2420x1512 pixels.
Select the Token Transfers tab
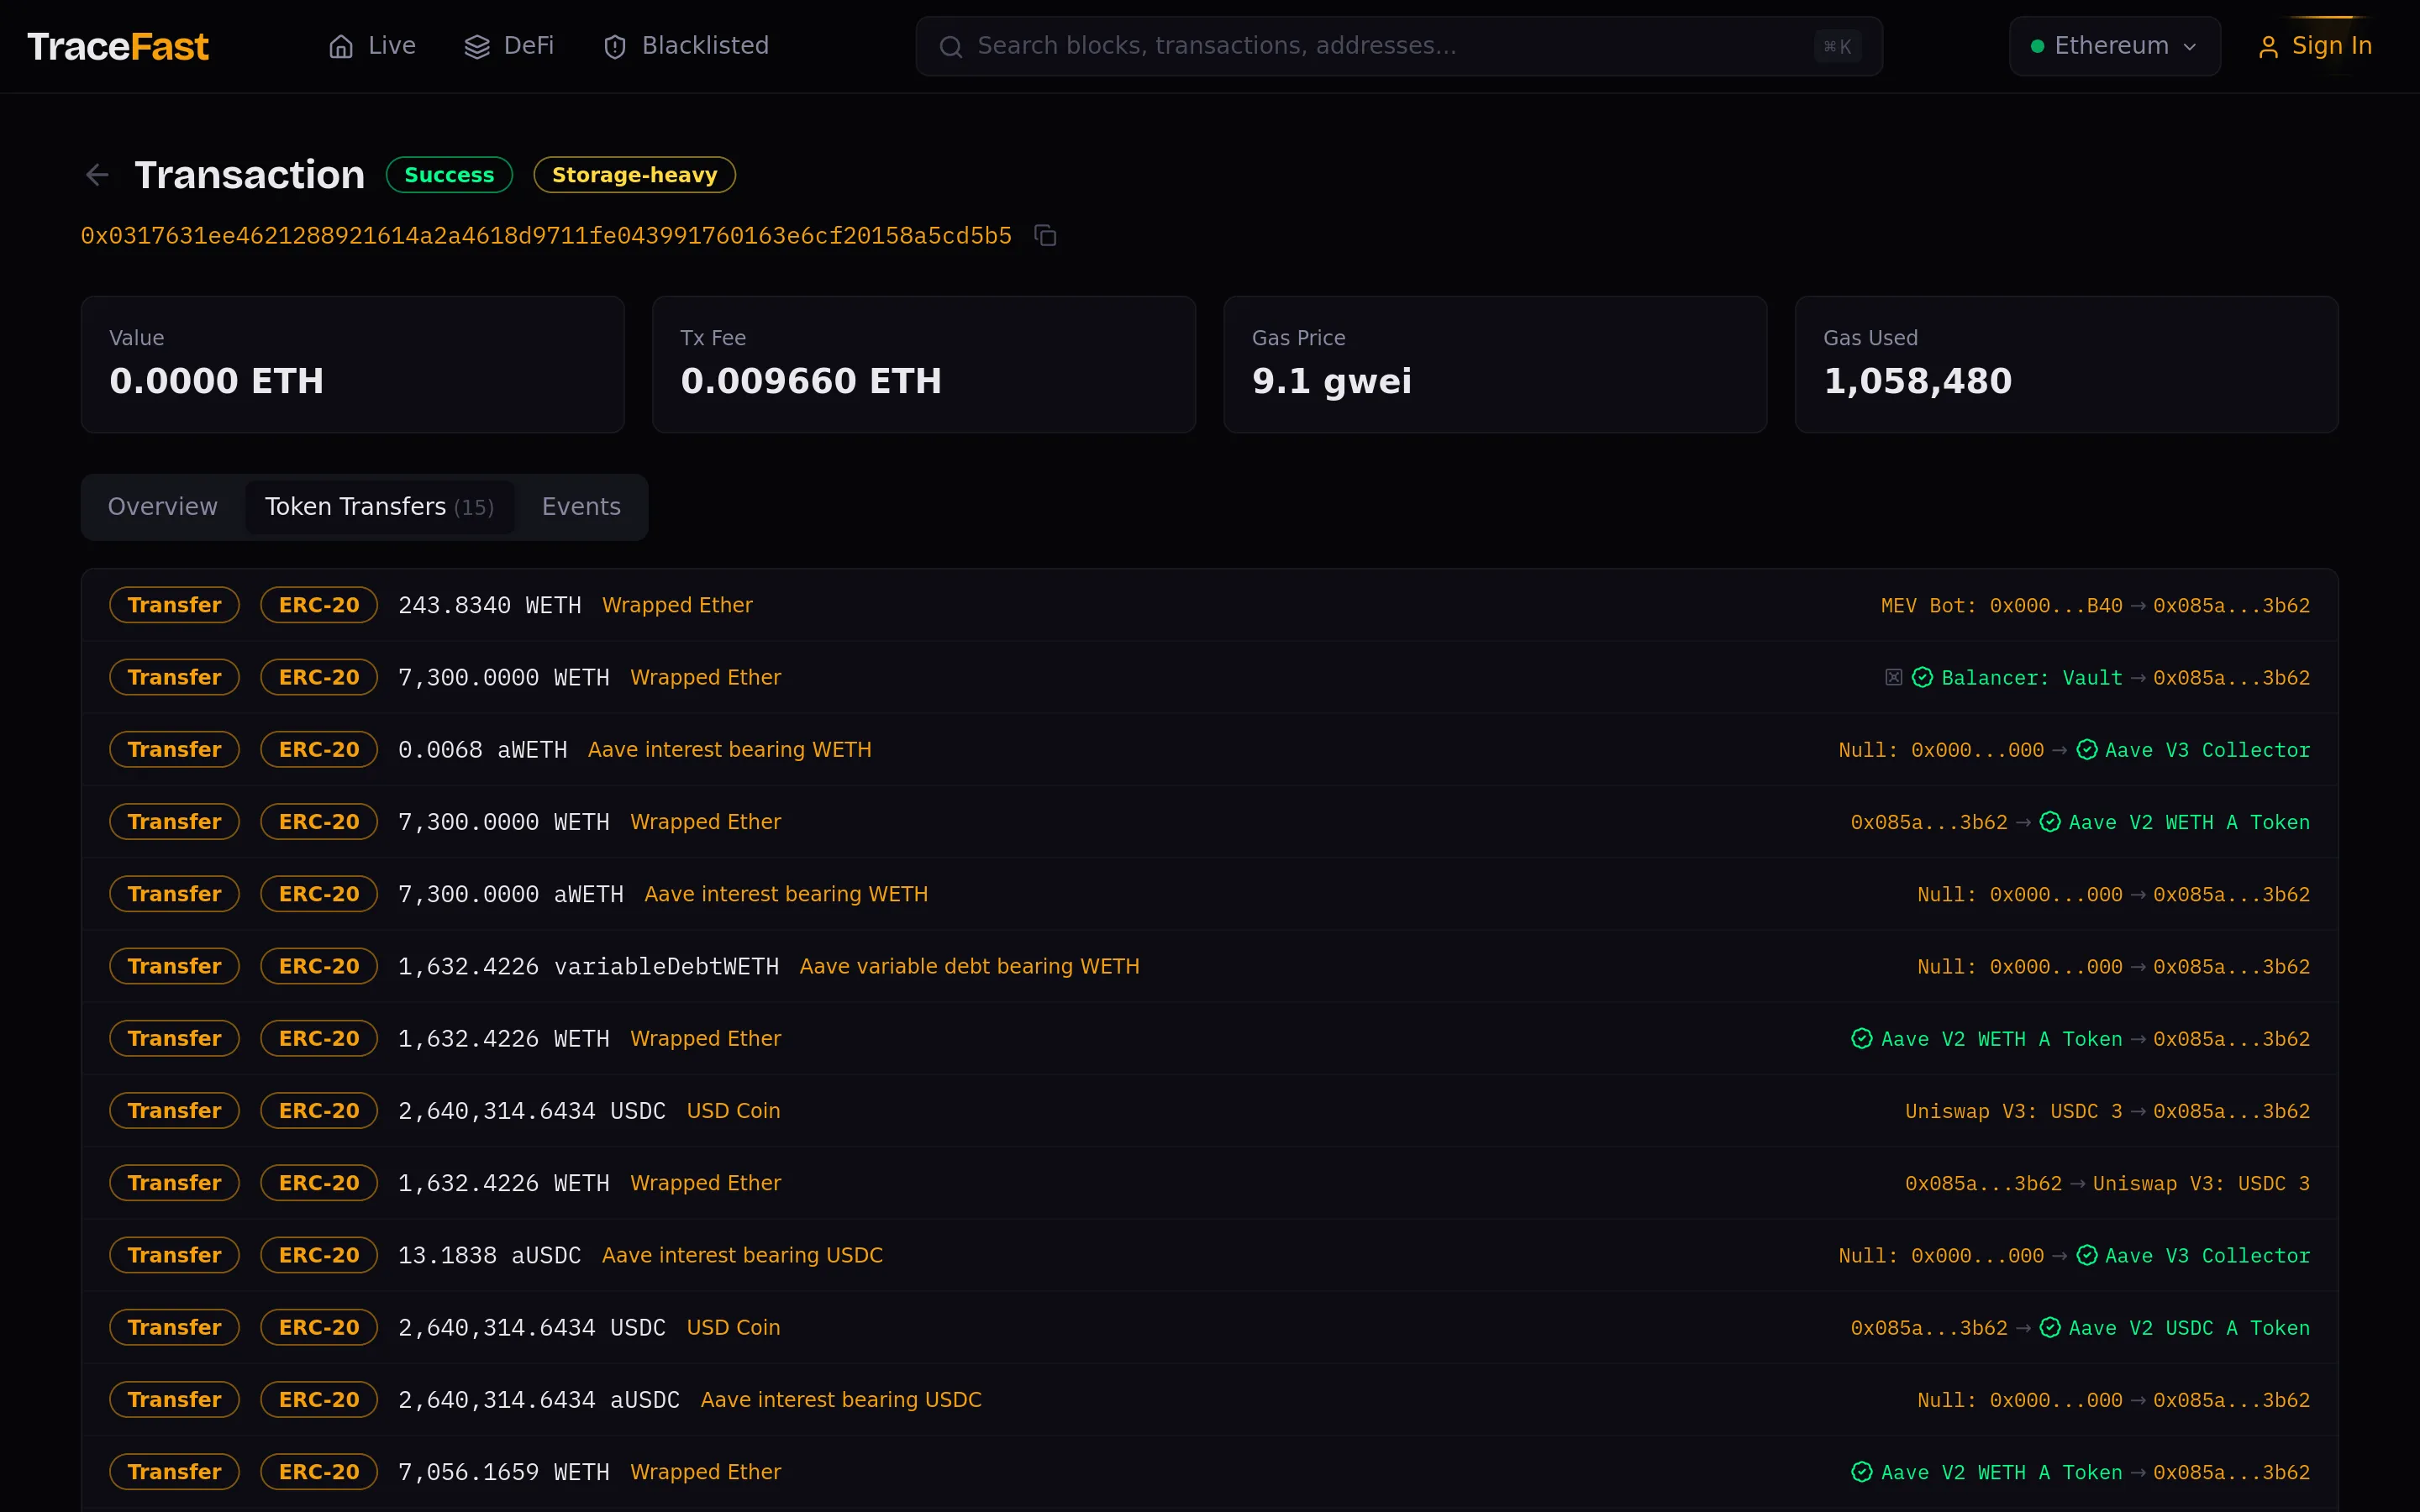[x=380, y=507]
